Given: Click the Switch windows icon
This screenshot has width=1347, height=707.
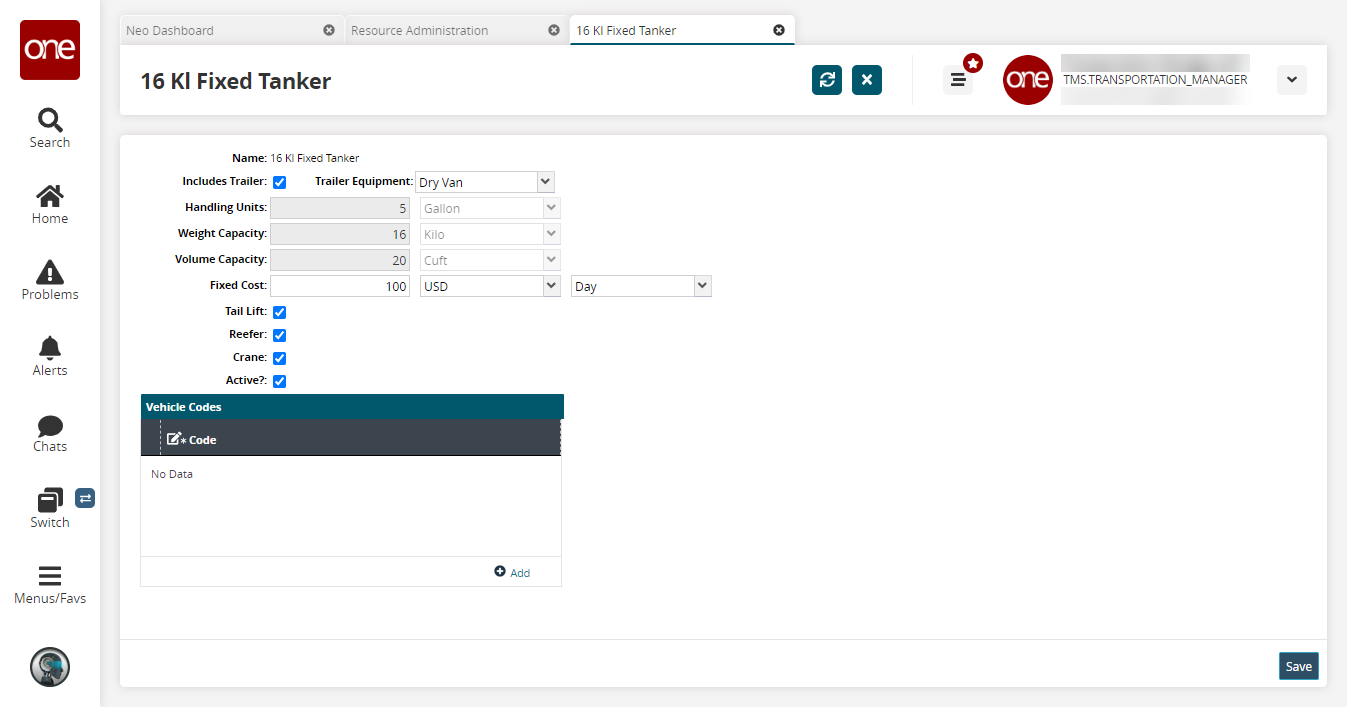Looking at the screenshot, I should click(50, 499).
